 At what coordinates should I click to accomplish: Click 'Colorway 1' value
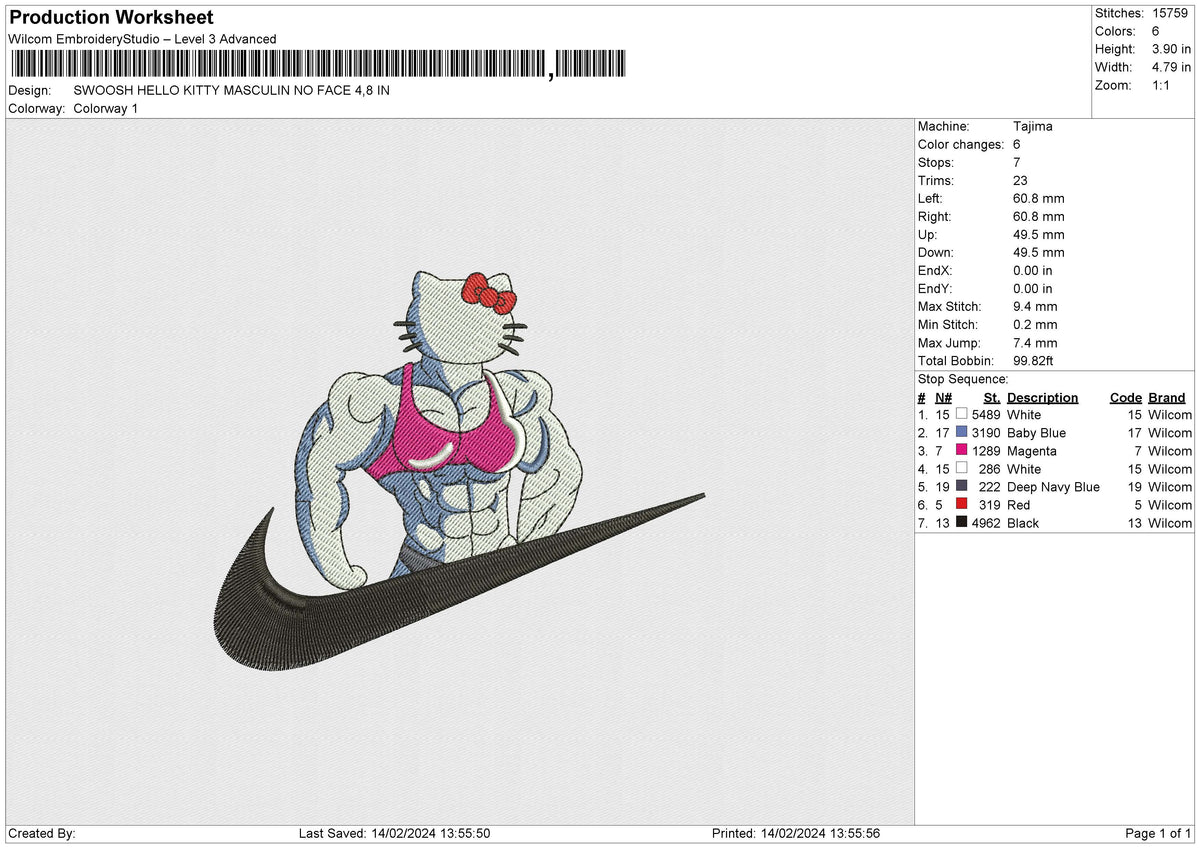coord(106,108)
